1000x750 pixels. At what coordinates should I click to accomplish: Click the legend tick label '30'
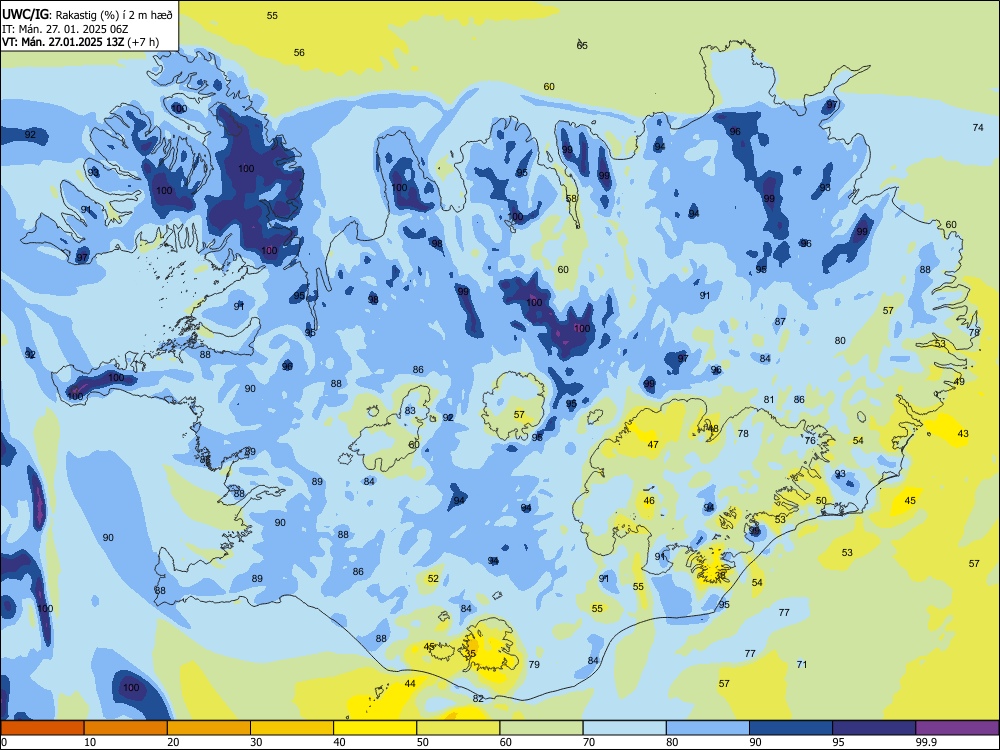[x=256, y=742]
